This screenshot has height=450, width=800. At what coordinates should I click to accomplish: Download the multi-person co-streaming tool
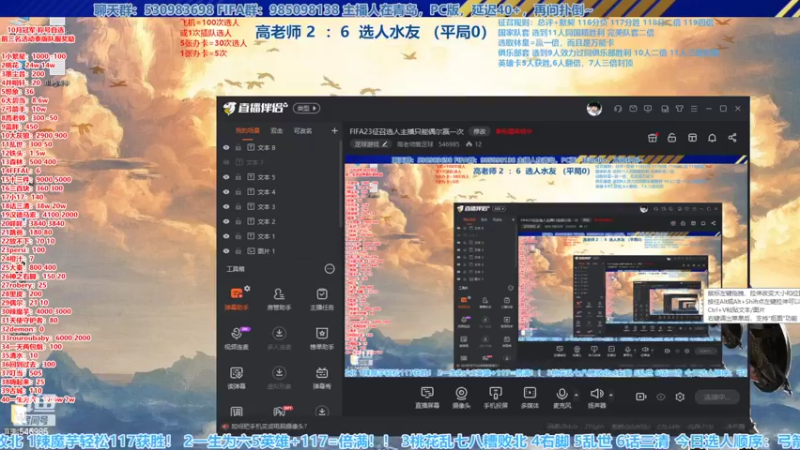click(x=279, y=338)
